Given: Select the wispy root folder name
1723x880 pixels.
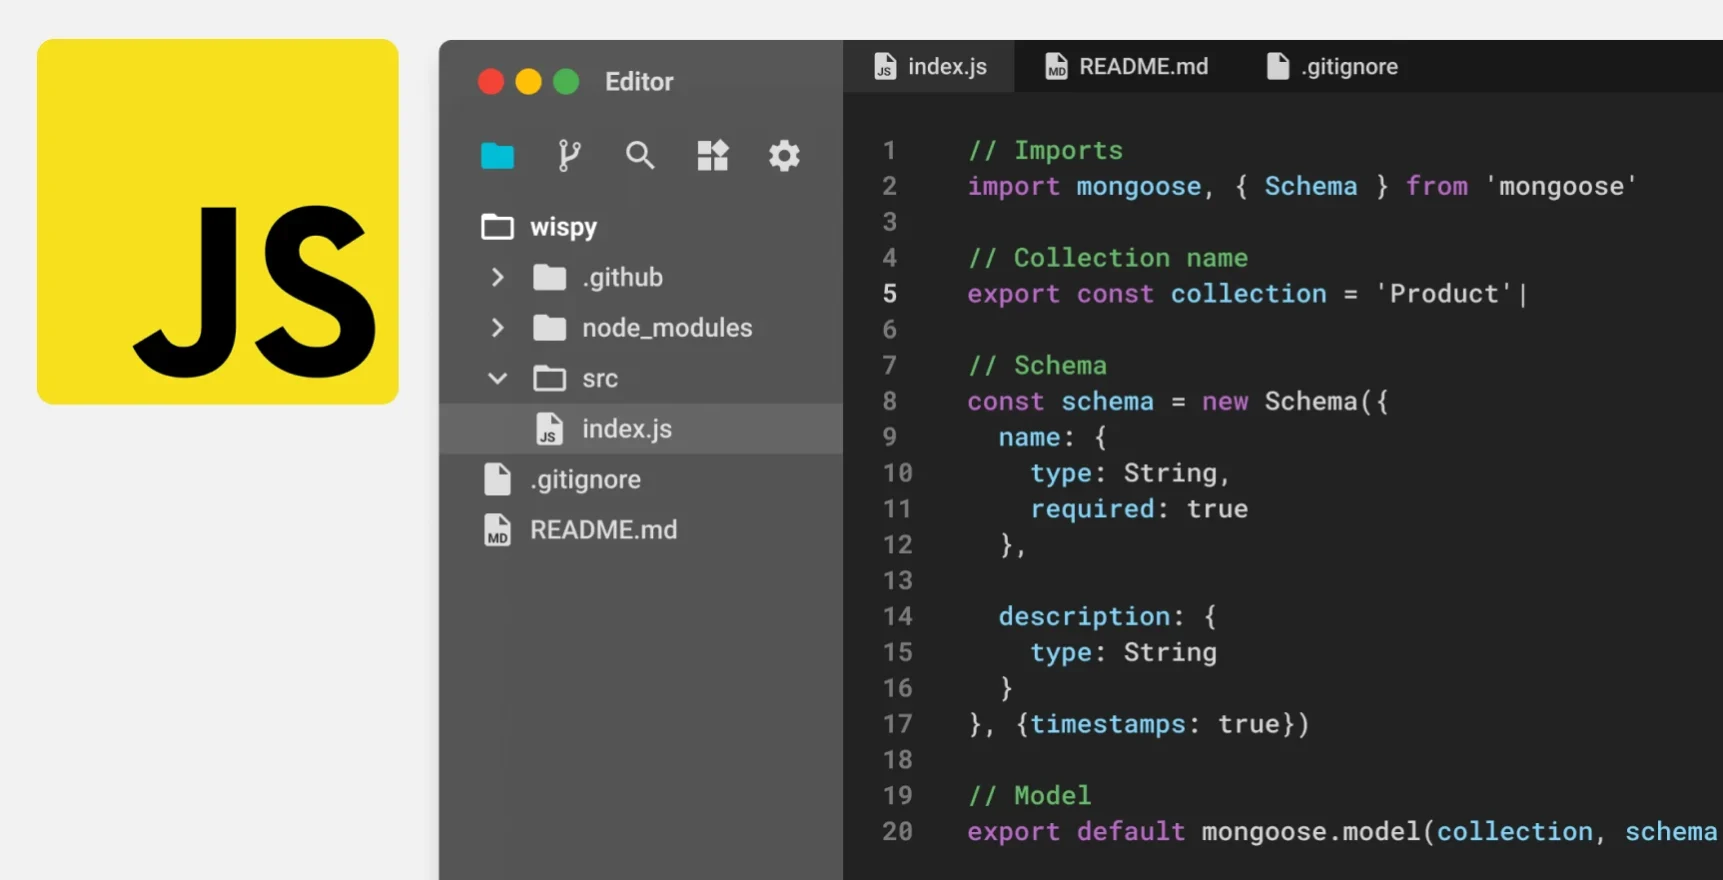Looking at the screenshot, I should pyautogui.click(x=563, y=227).
